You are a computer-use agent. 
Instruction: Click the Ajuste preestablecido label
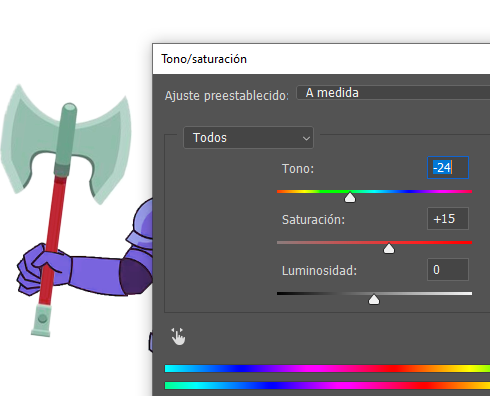[227, 95]
